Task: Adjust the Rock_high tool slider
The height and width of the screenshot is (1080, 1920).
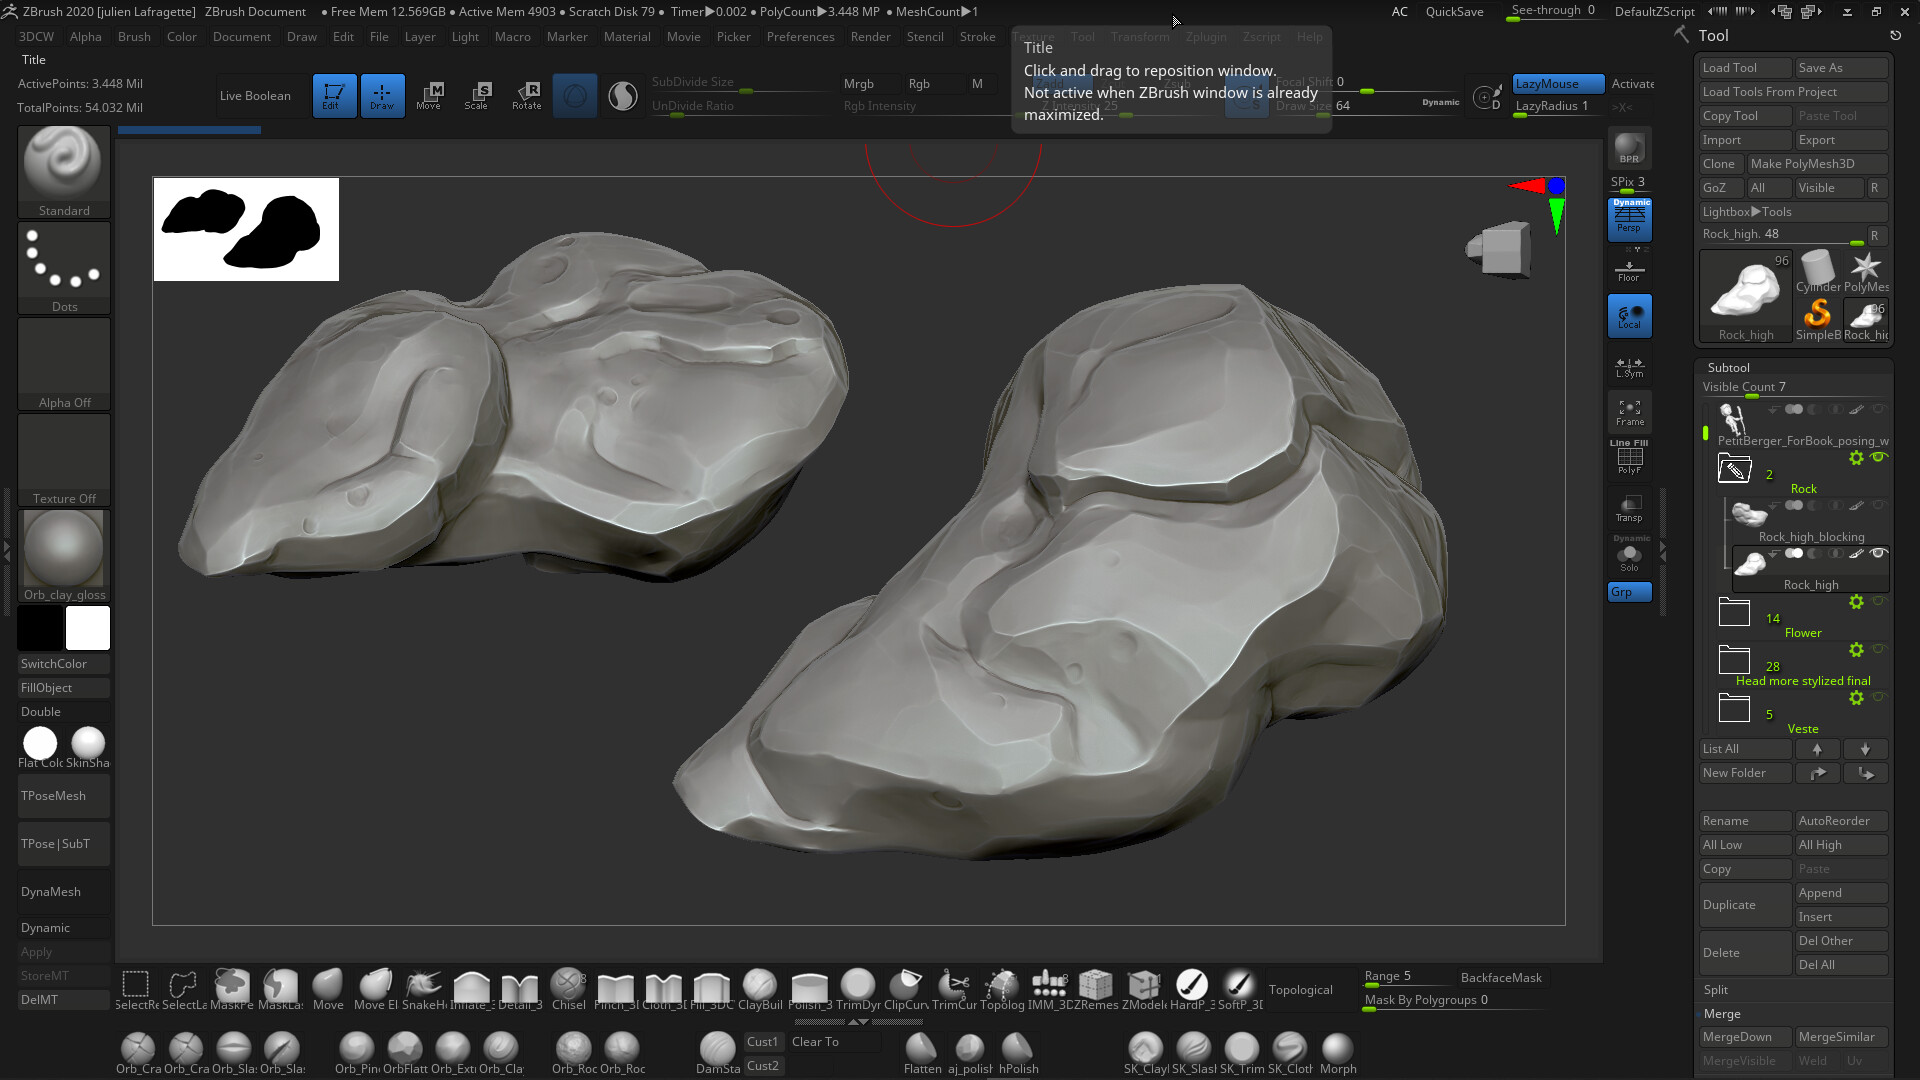Action: (1784, 235)
